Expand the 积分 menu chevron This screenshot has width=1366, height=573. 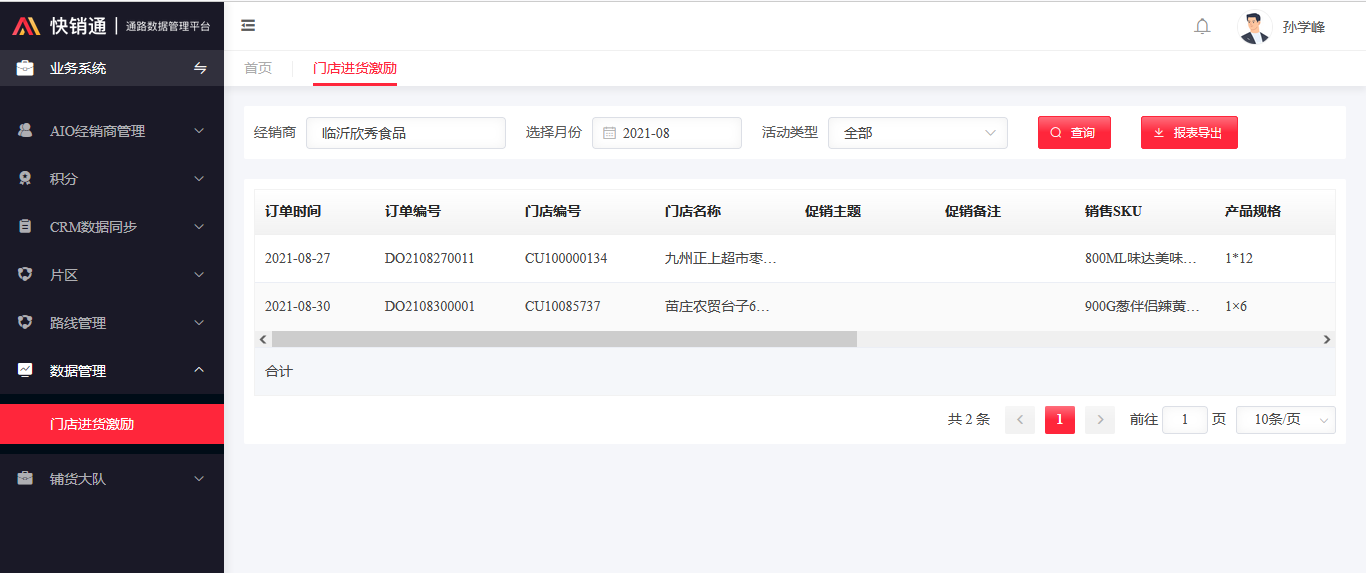[199, 179]
